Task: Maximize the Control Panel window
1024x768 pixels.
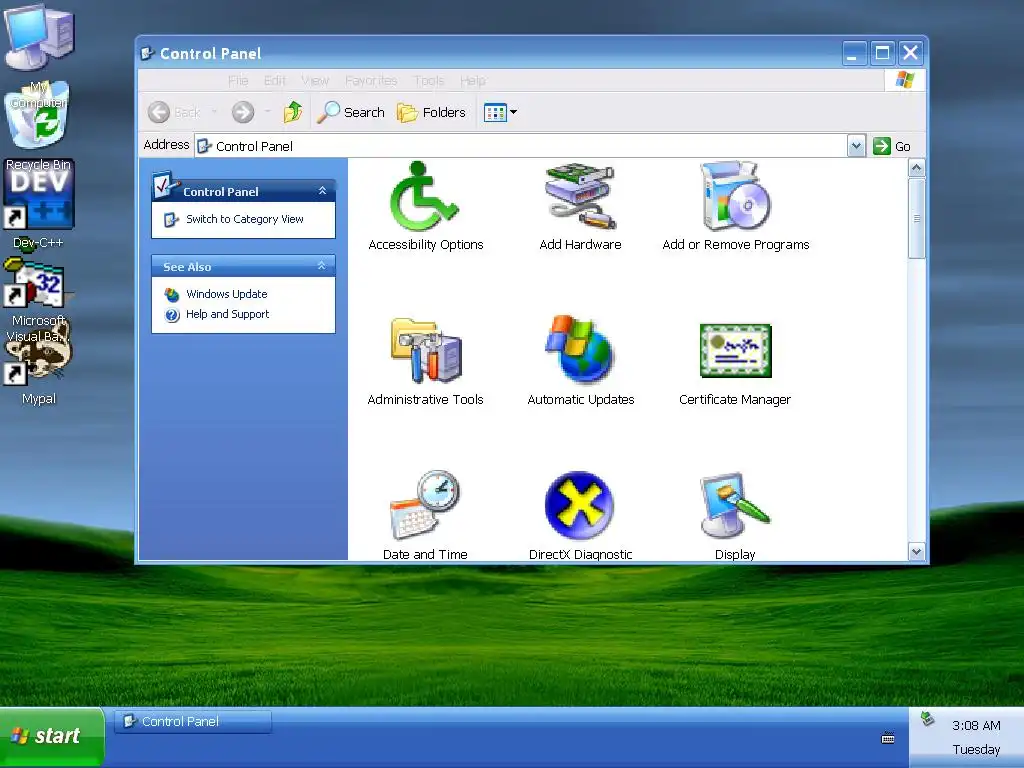Action: (x=882, y=54)
